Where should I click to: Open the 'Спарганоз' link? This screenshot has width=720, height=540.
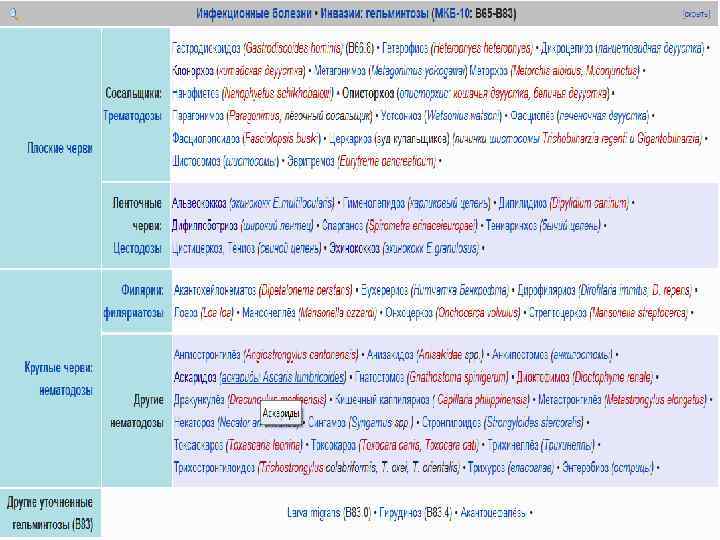tap(343, 225)
